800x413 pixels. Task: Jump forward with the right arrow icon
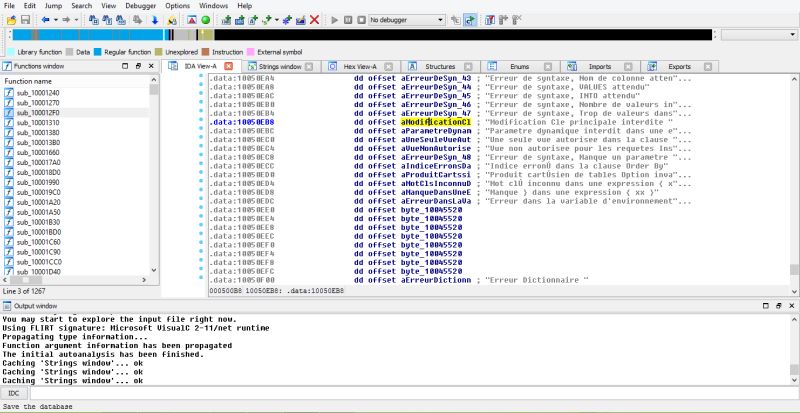tap(66, 20)
